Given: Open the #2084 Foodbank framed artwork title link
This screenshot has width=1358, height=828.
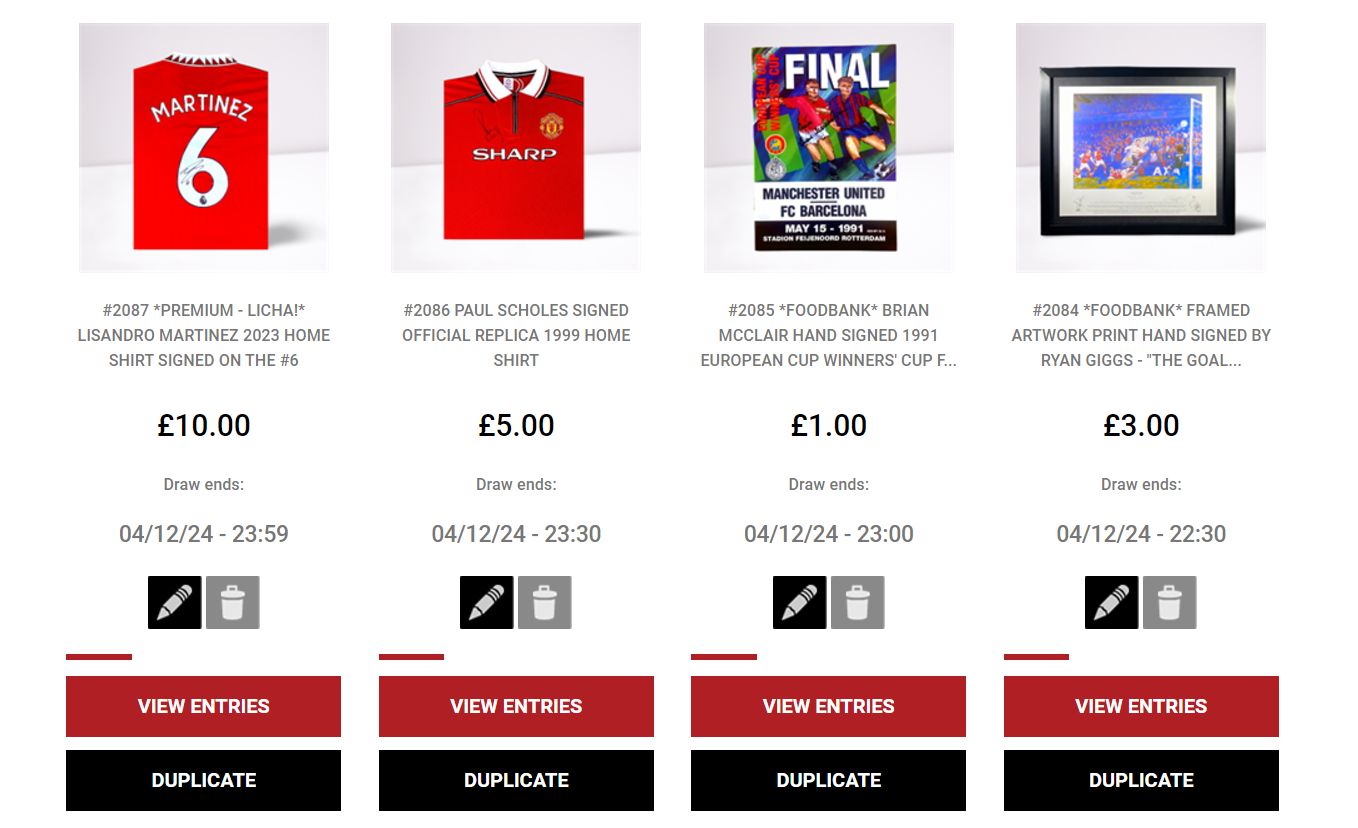Looking at the screenshot, I should pos(1141,335).
